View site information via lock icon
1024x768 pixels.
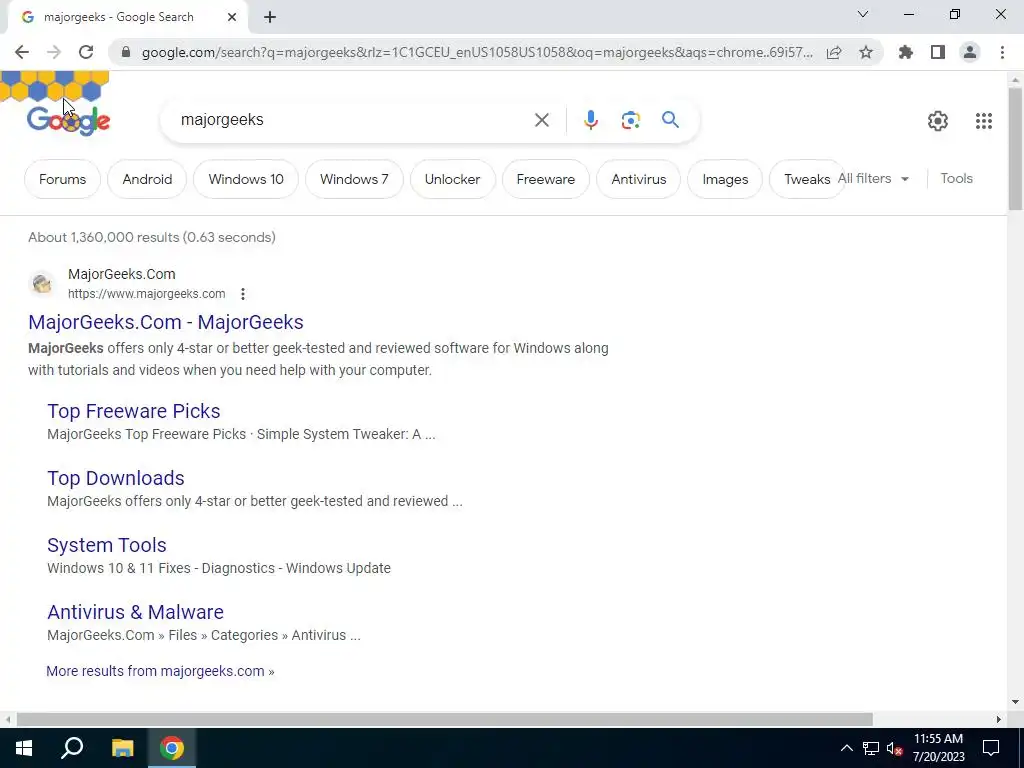(x=126, y=52)
